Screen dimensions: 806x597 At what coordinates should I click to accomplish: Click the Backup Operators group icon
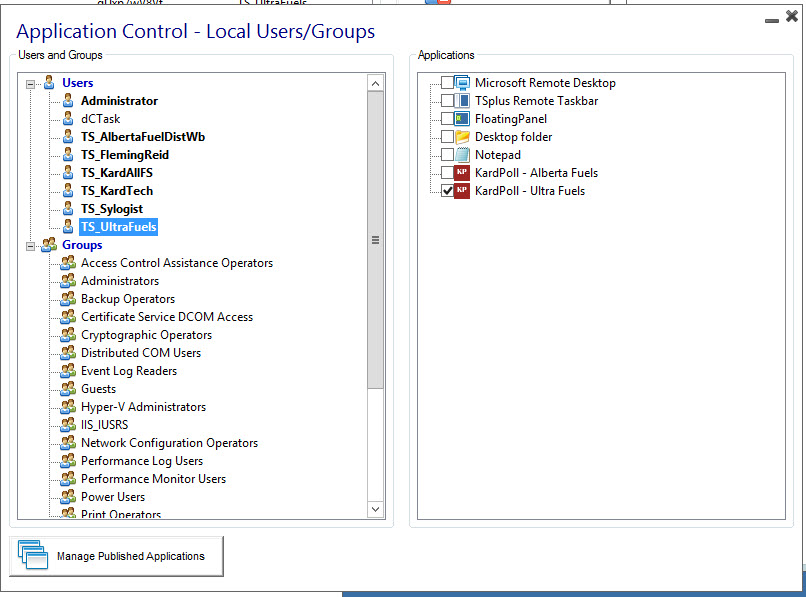68,299
